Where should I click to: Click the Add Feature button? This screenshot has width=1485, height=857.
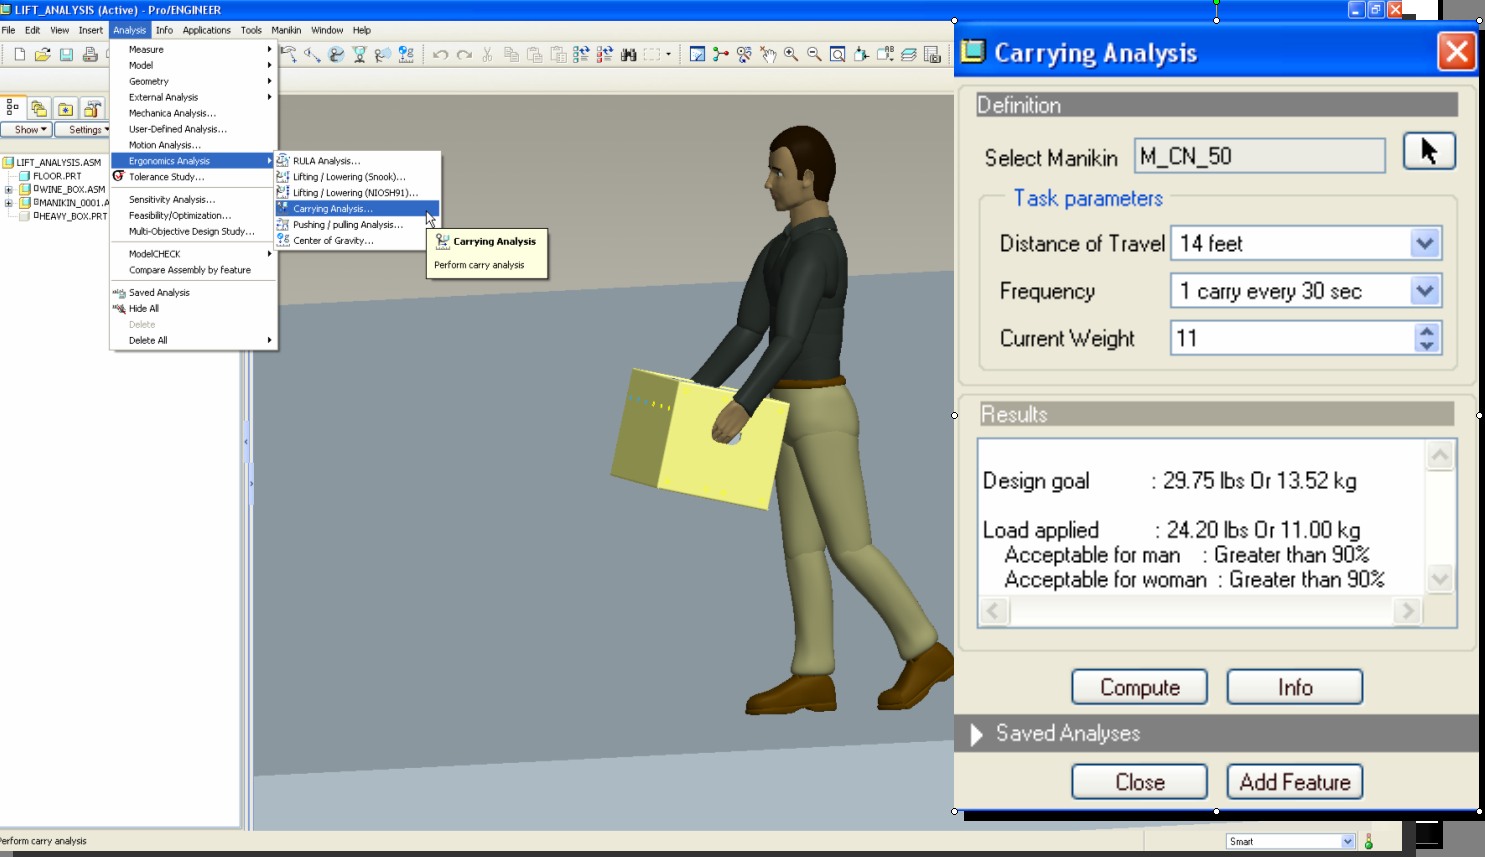1294,782
